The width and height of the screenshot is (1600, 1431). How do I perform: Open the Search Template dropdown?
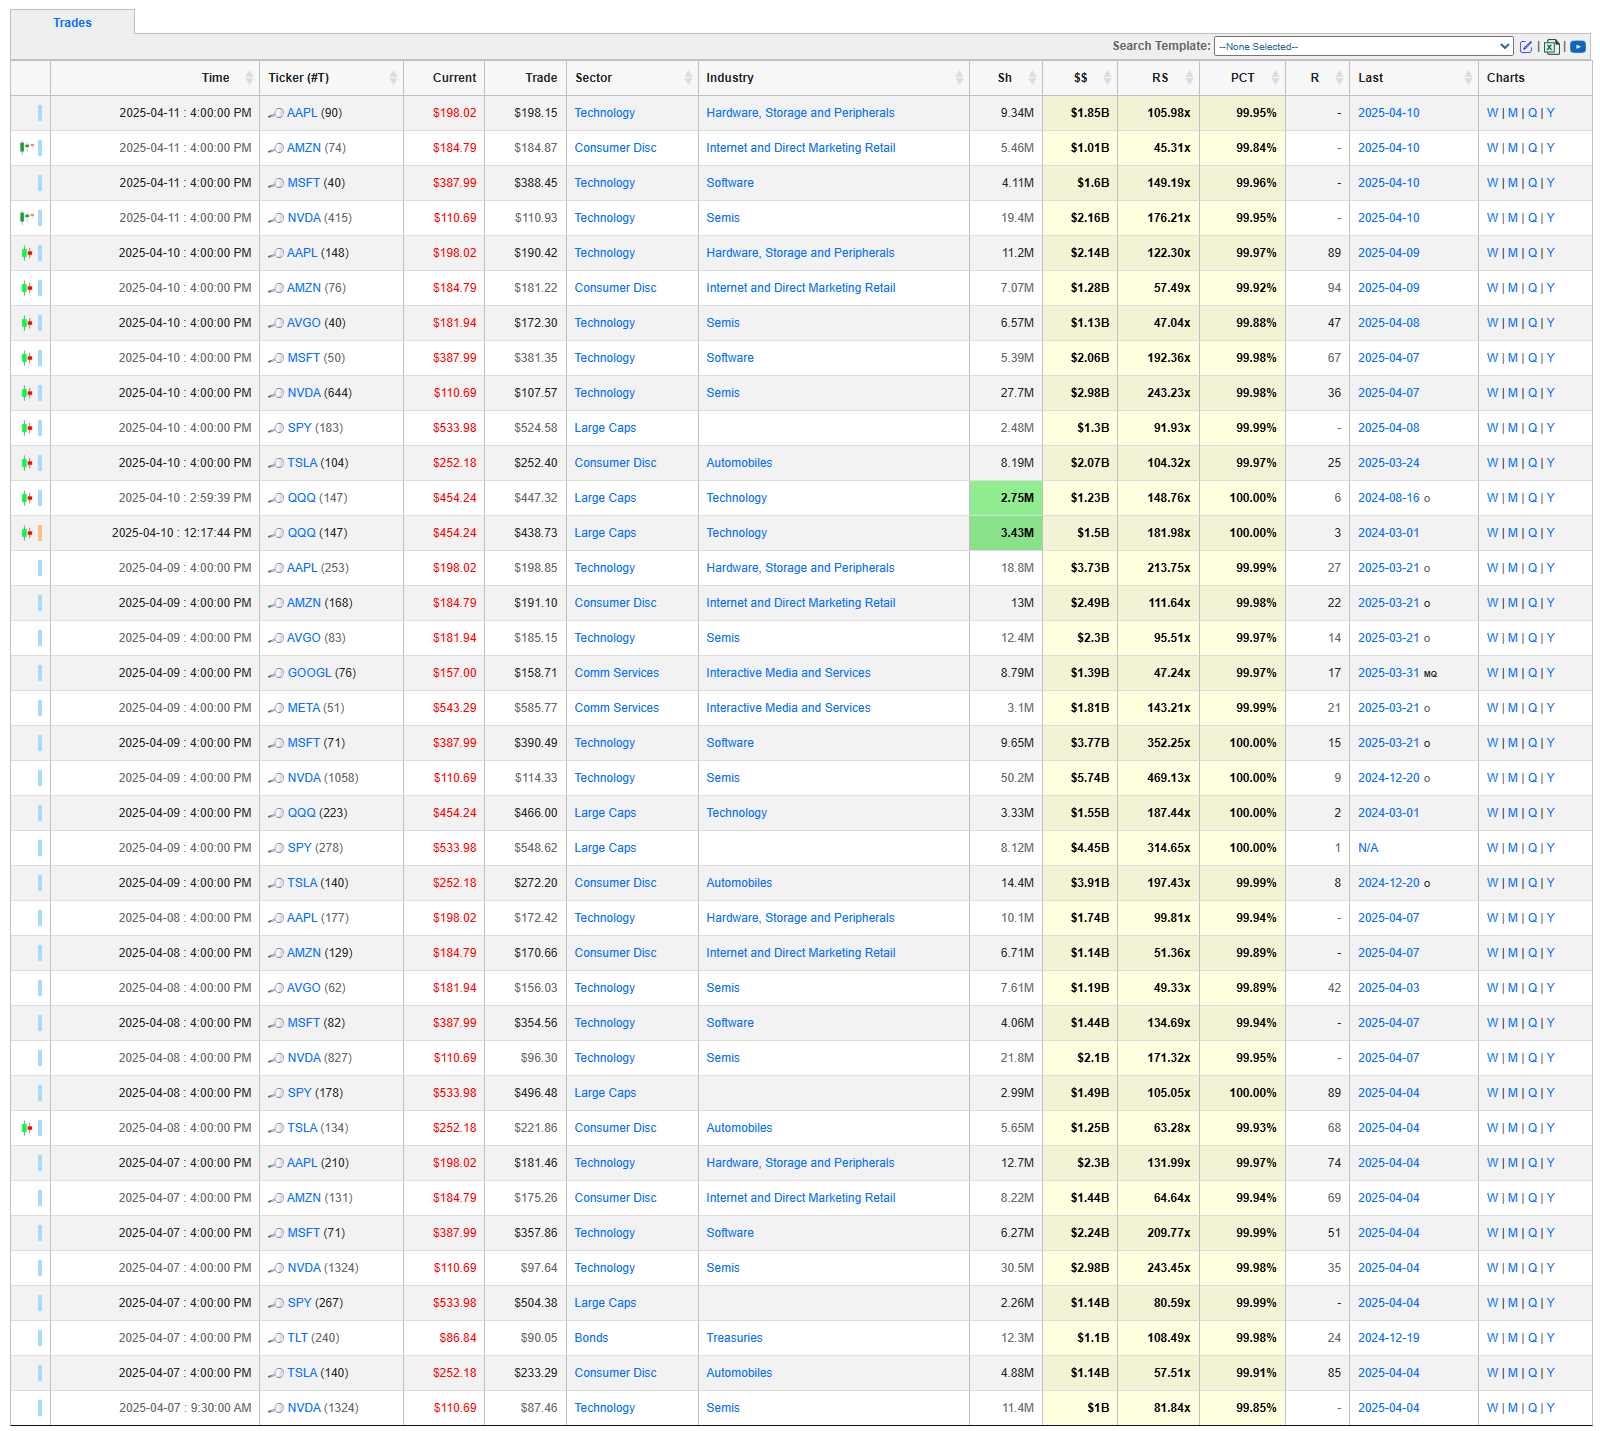tap(1363, 46)
